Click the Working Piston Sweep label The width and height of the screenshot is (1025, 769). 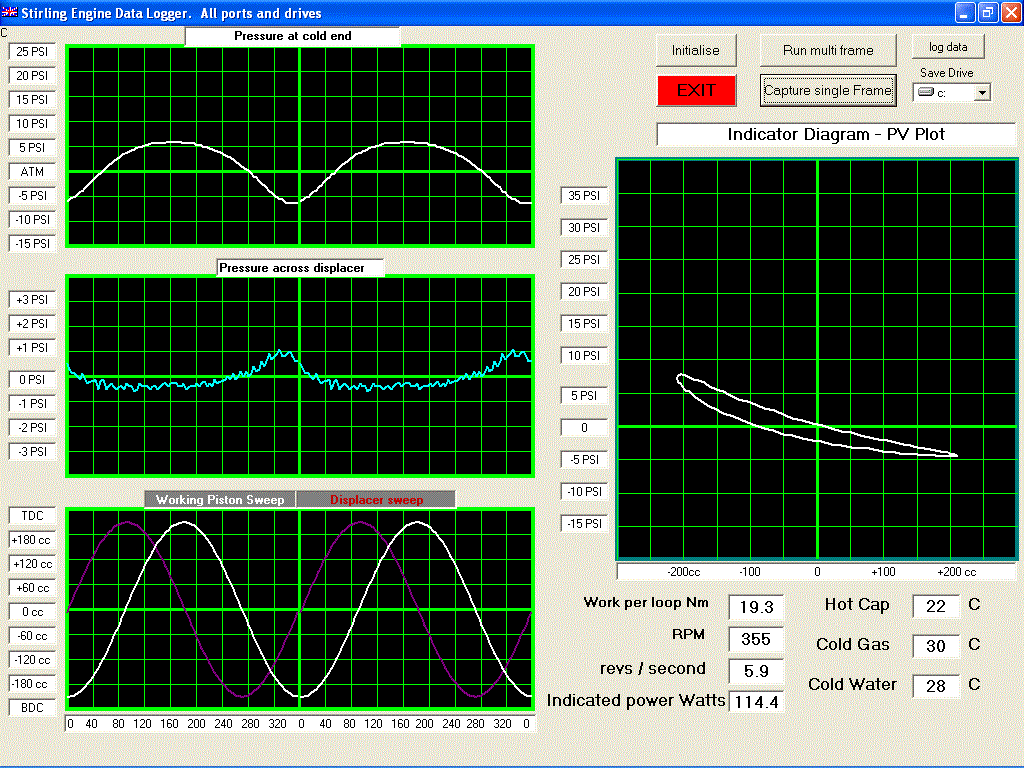point(220,500)
